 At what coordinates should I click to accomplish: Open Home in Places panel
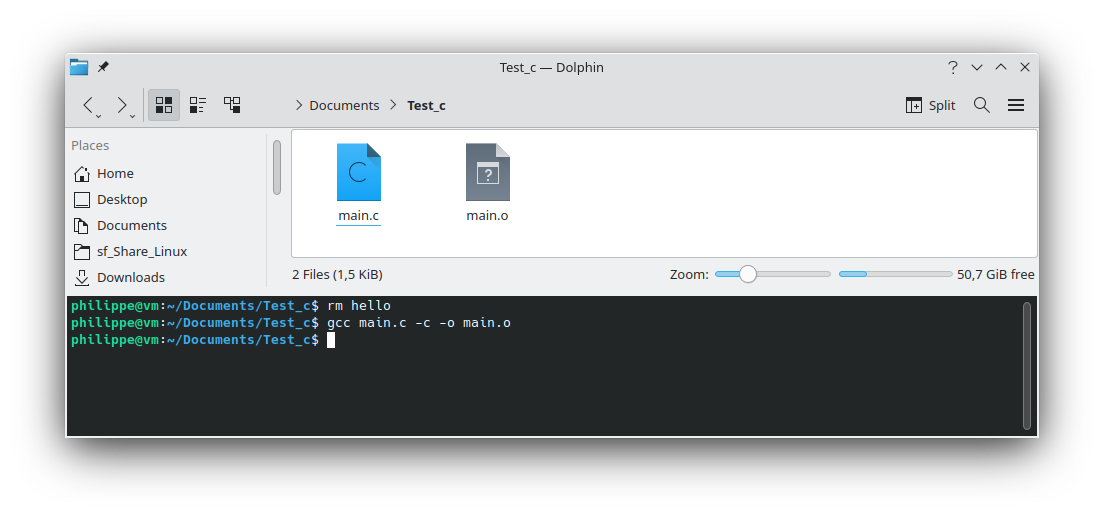click(x=115, y=173)
